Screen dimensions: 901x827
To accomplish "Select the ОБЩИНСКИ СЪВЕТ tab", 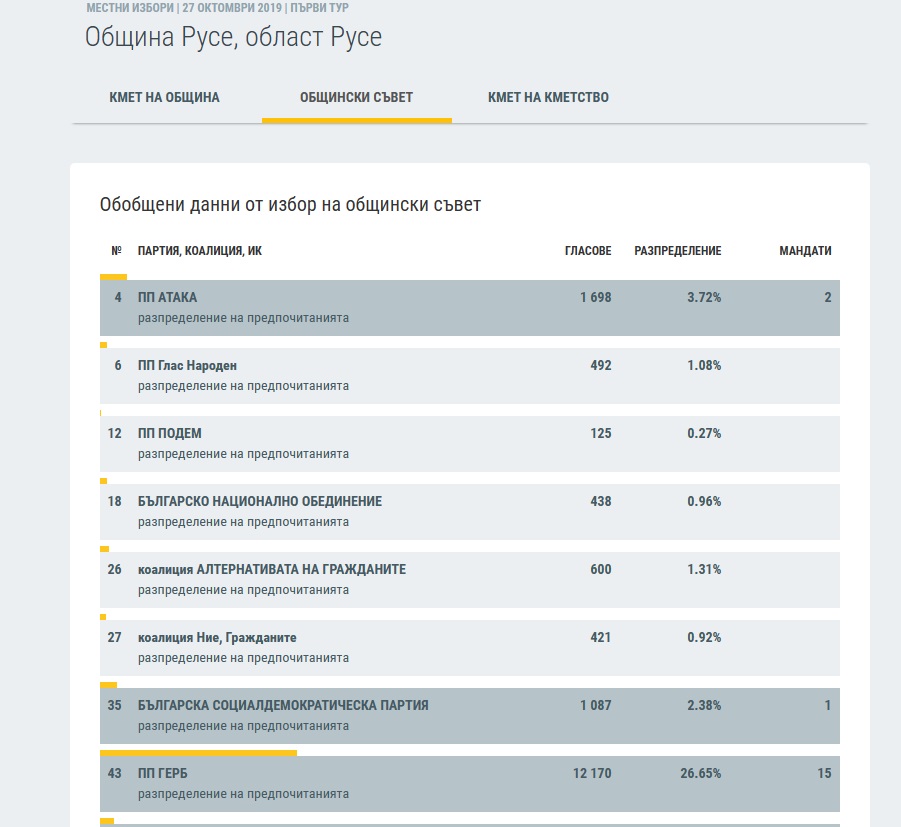I will pos(356,98).
